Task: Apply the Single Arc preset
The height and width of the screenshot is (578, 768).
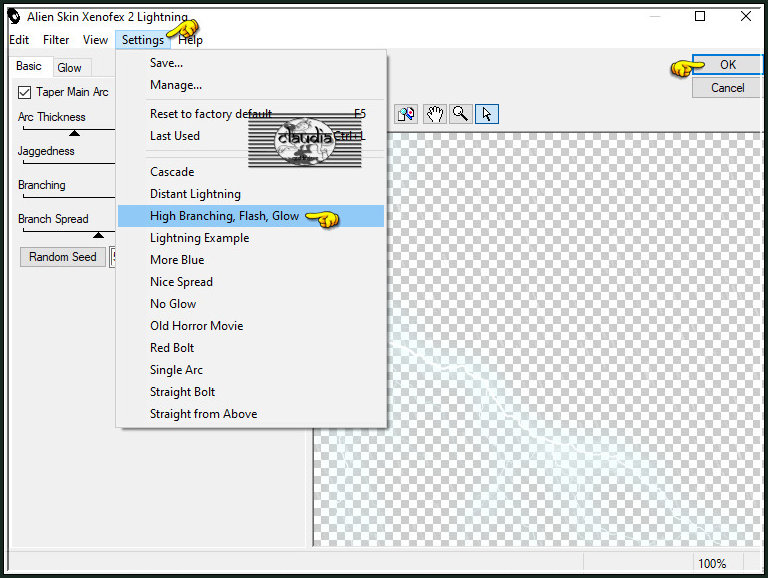Action: pyautogui.click(x=251, y=370)
